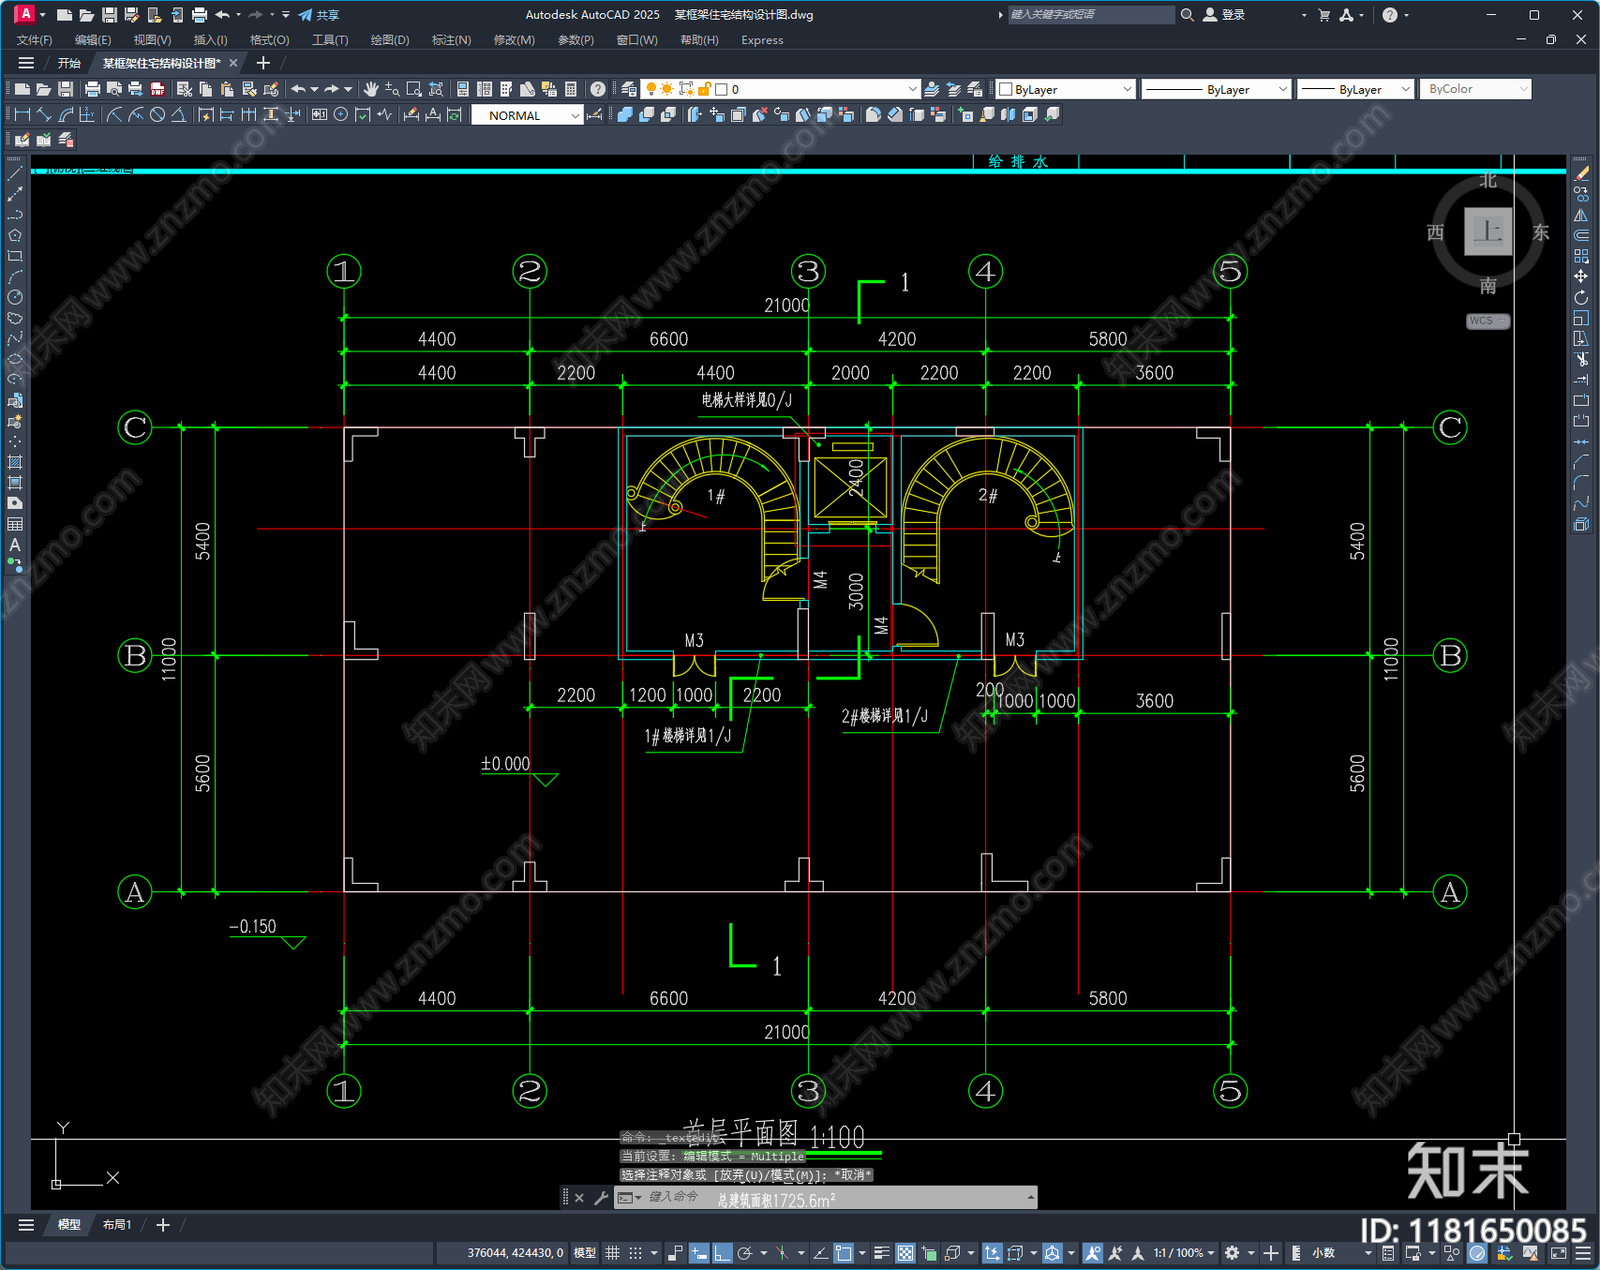This screenshot has height=1270, width=1600.
Task: Select the Erase tool in the modify toolbar
Action: (1581, 174)
